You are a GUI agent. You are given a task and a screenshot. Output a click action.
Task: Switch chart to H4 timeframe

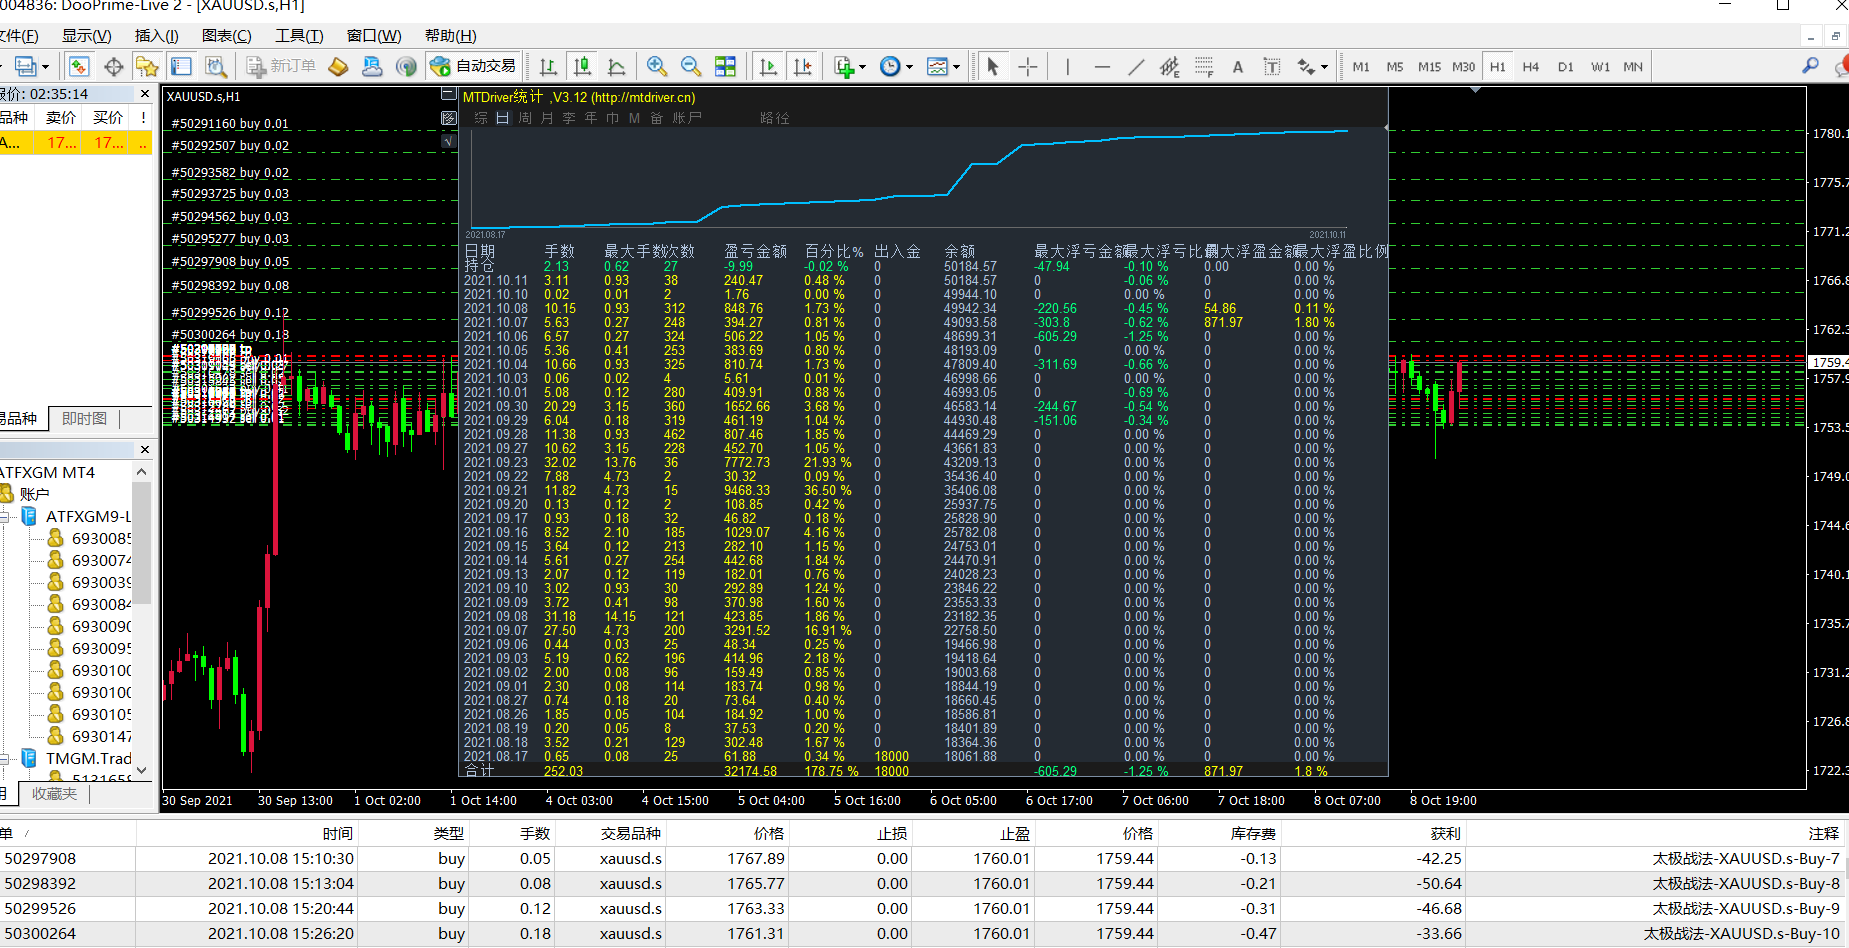click(1531, 67)
